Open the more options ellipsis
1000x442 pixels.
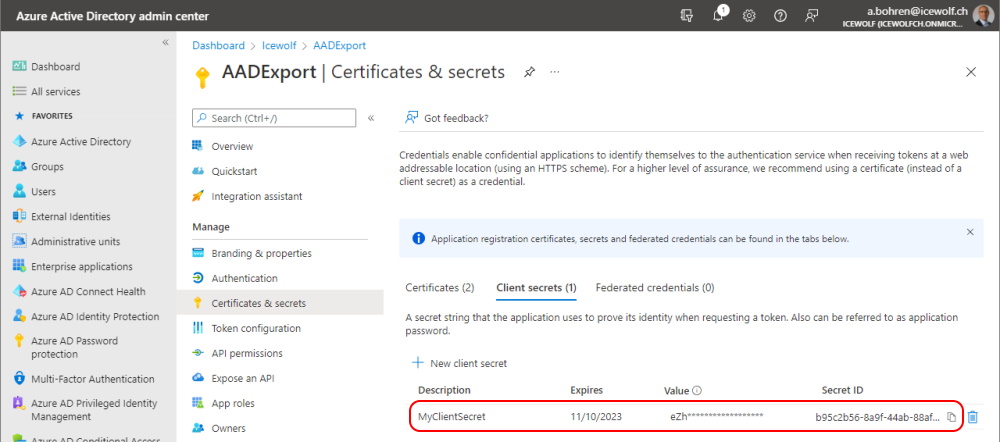click(554, 72)
